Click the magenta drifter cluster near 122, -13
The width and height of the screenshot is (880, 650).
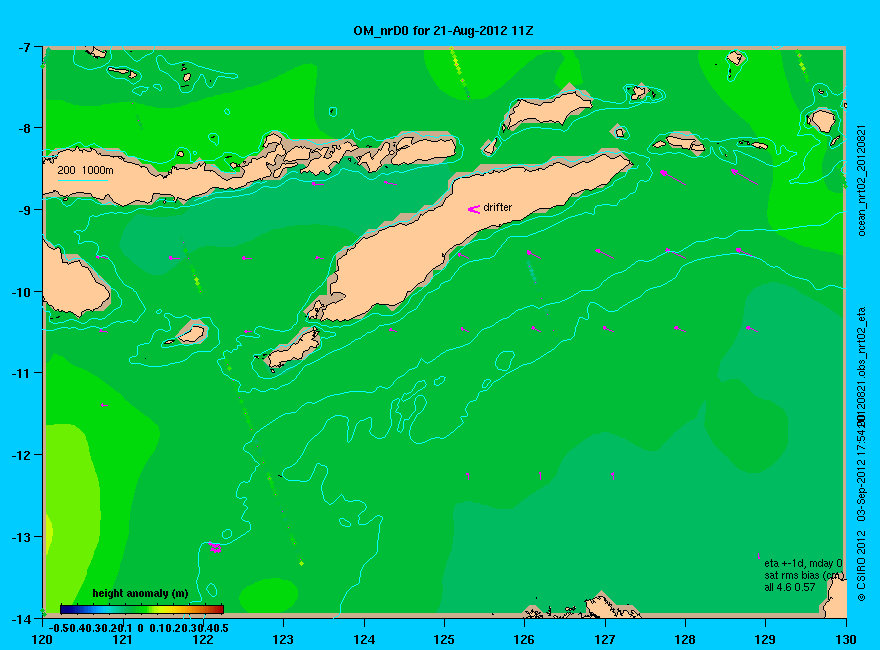tap(215, 548)
